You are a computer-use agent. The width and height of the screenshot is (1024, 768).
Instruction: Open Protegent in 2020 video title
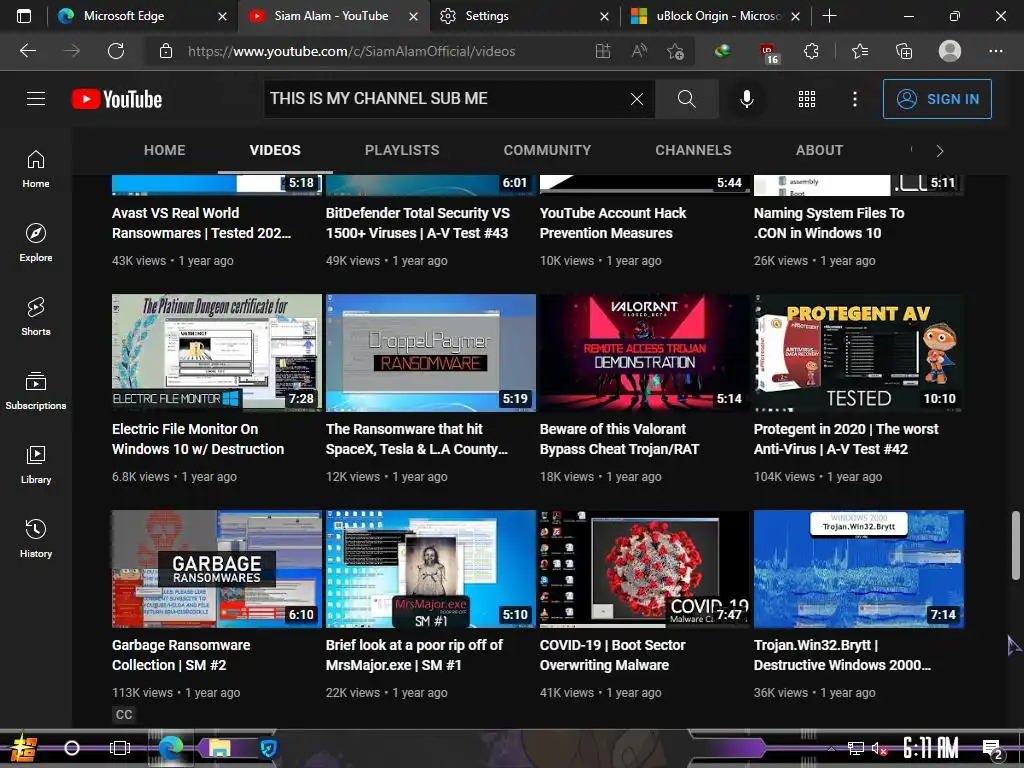[846, 439]
